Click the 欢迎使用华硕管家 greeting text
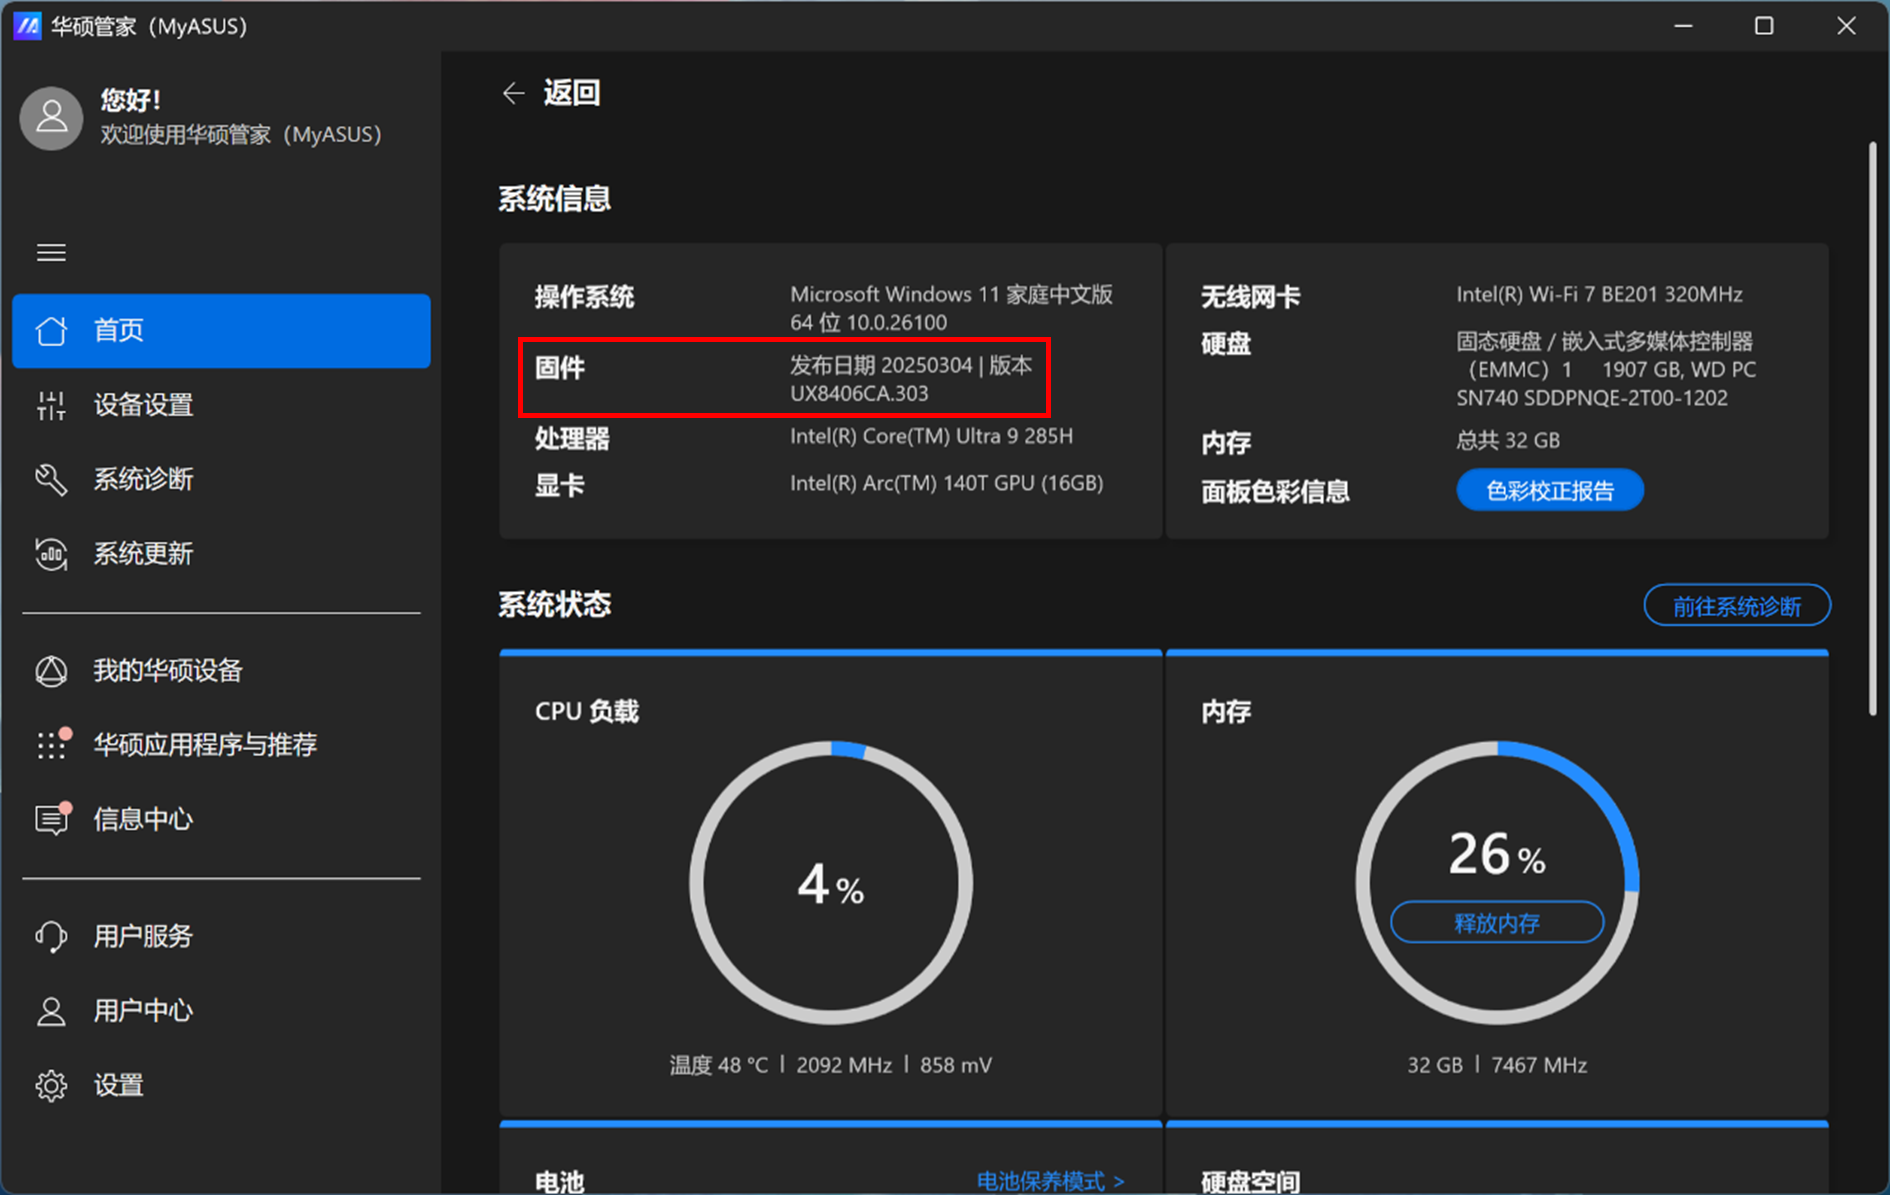The image size is (1890, 1195). pos(241,134)
